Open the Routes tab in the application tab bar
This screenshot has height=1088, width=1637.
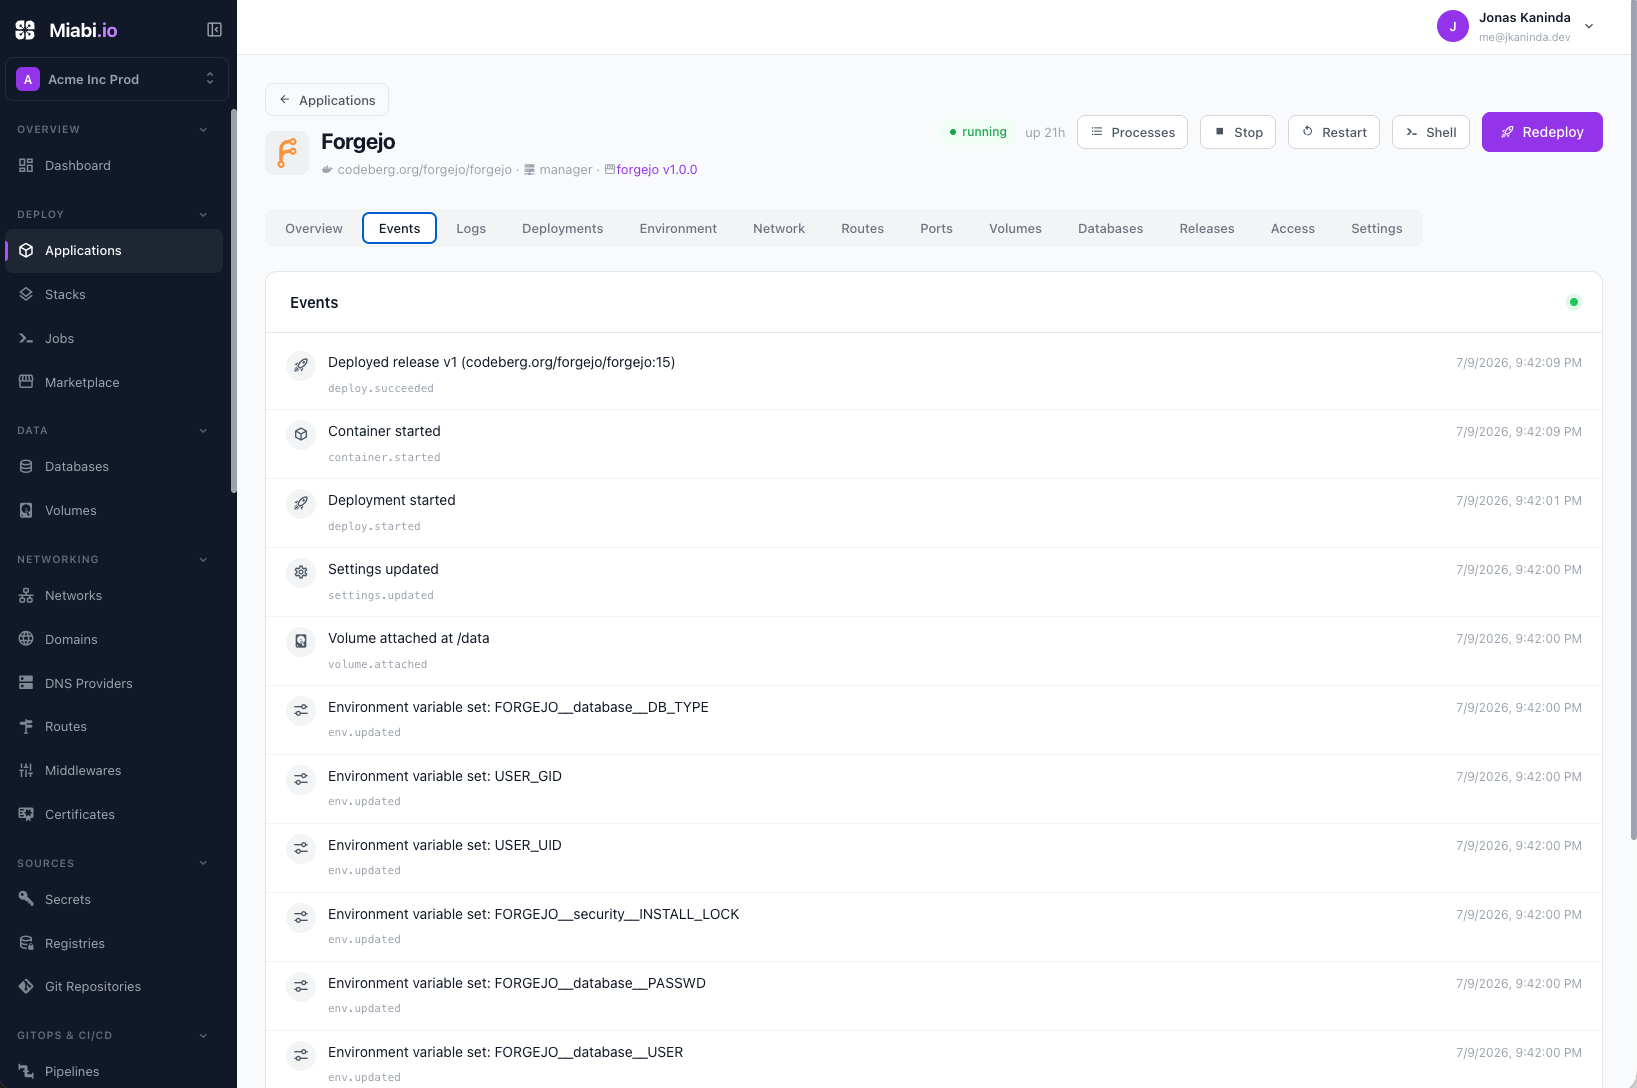[x=863, y=228]
